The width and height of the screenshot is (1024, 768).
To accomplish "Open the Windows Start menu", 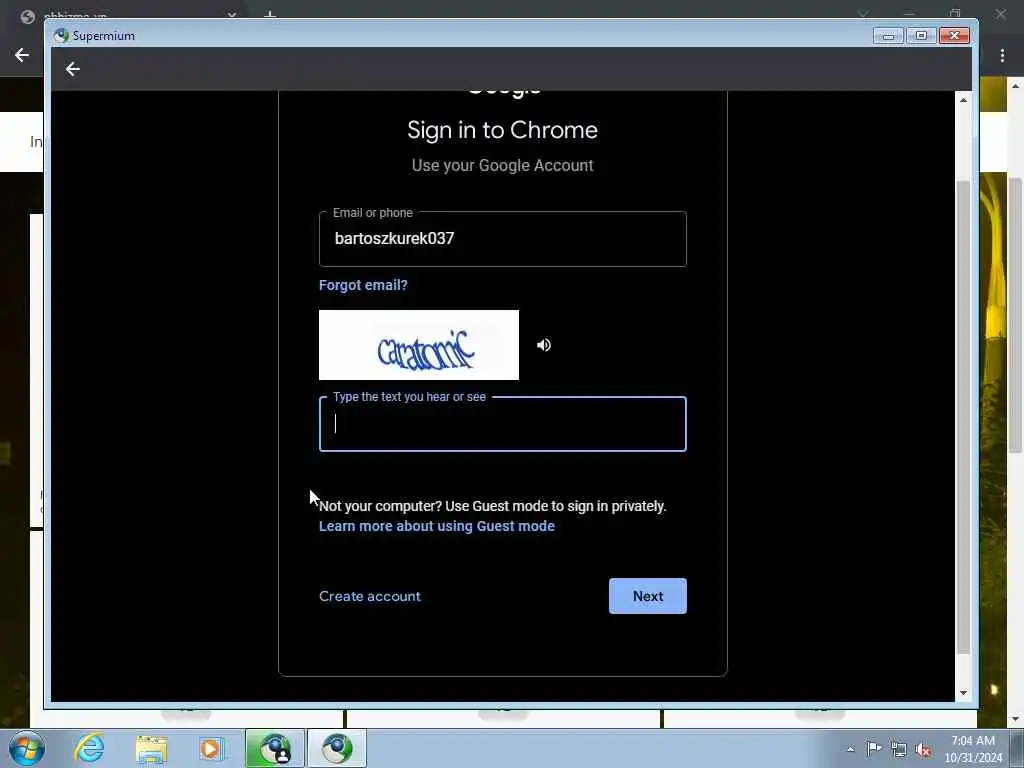I will [x=27, y=748].
